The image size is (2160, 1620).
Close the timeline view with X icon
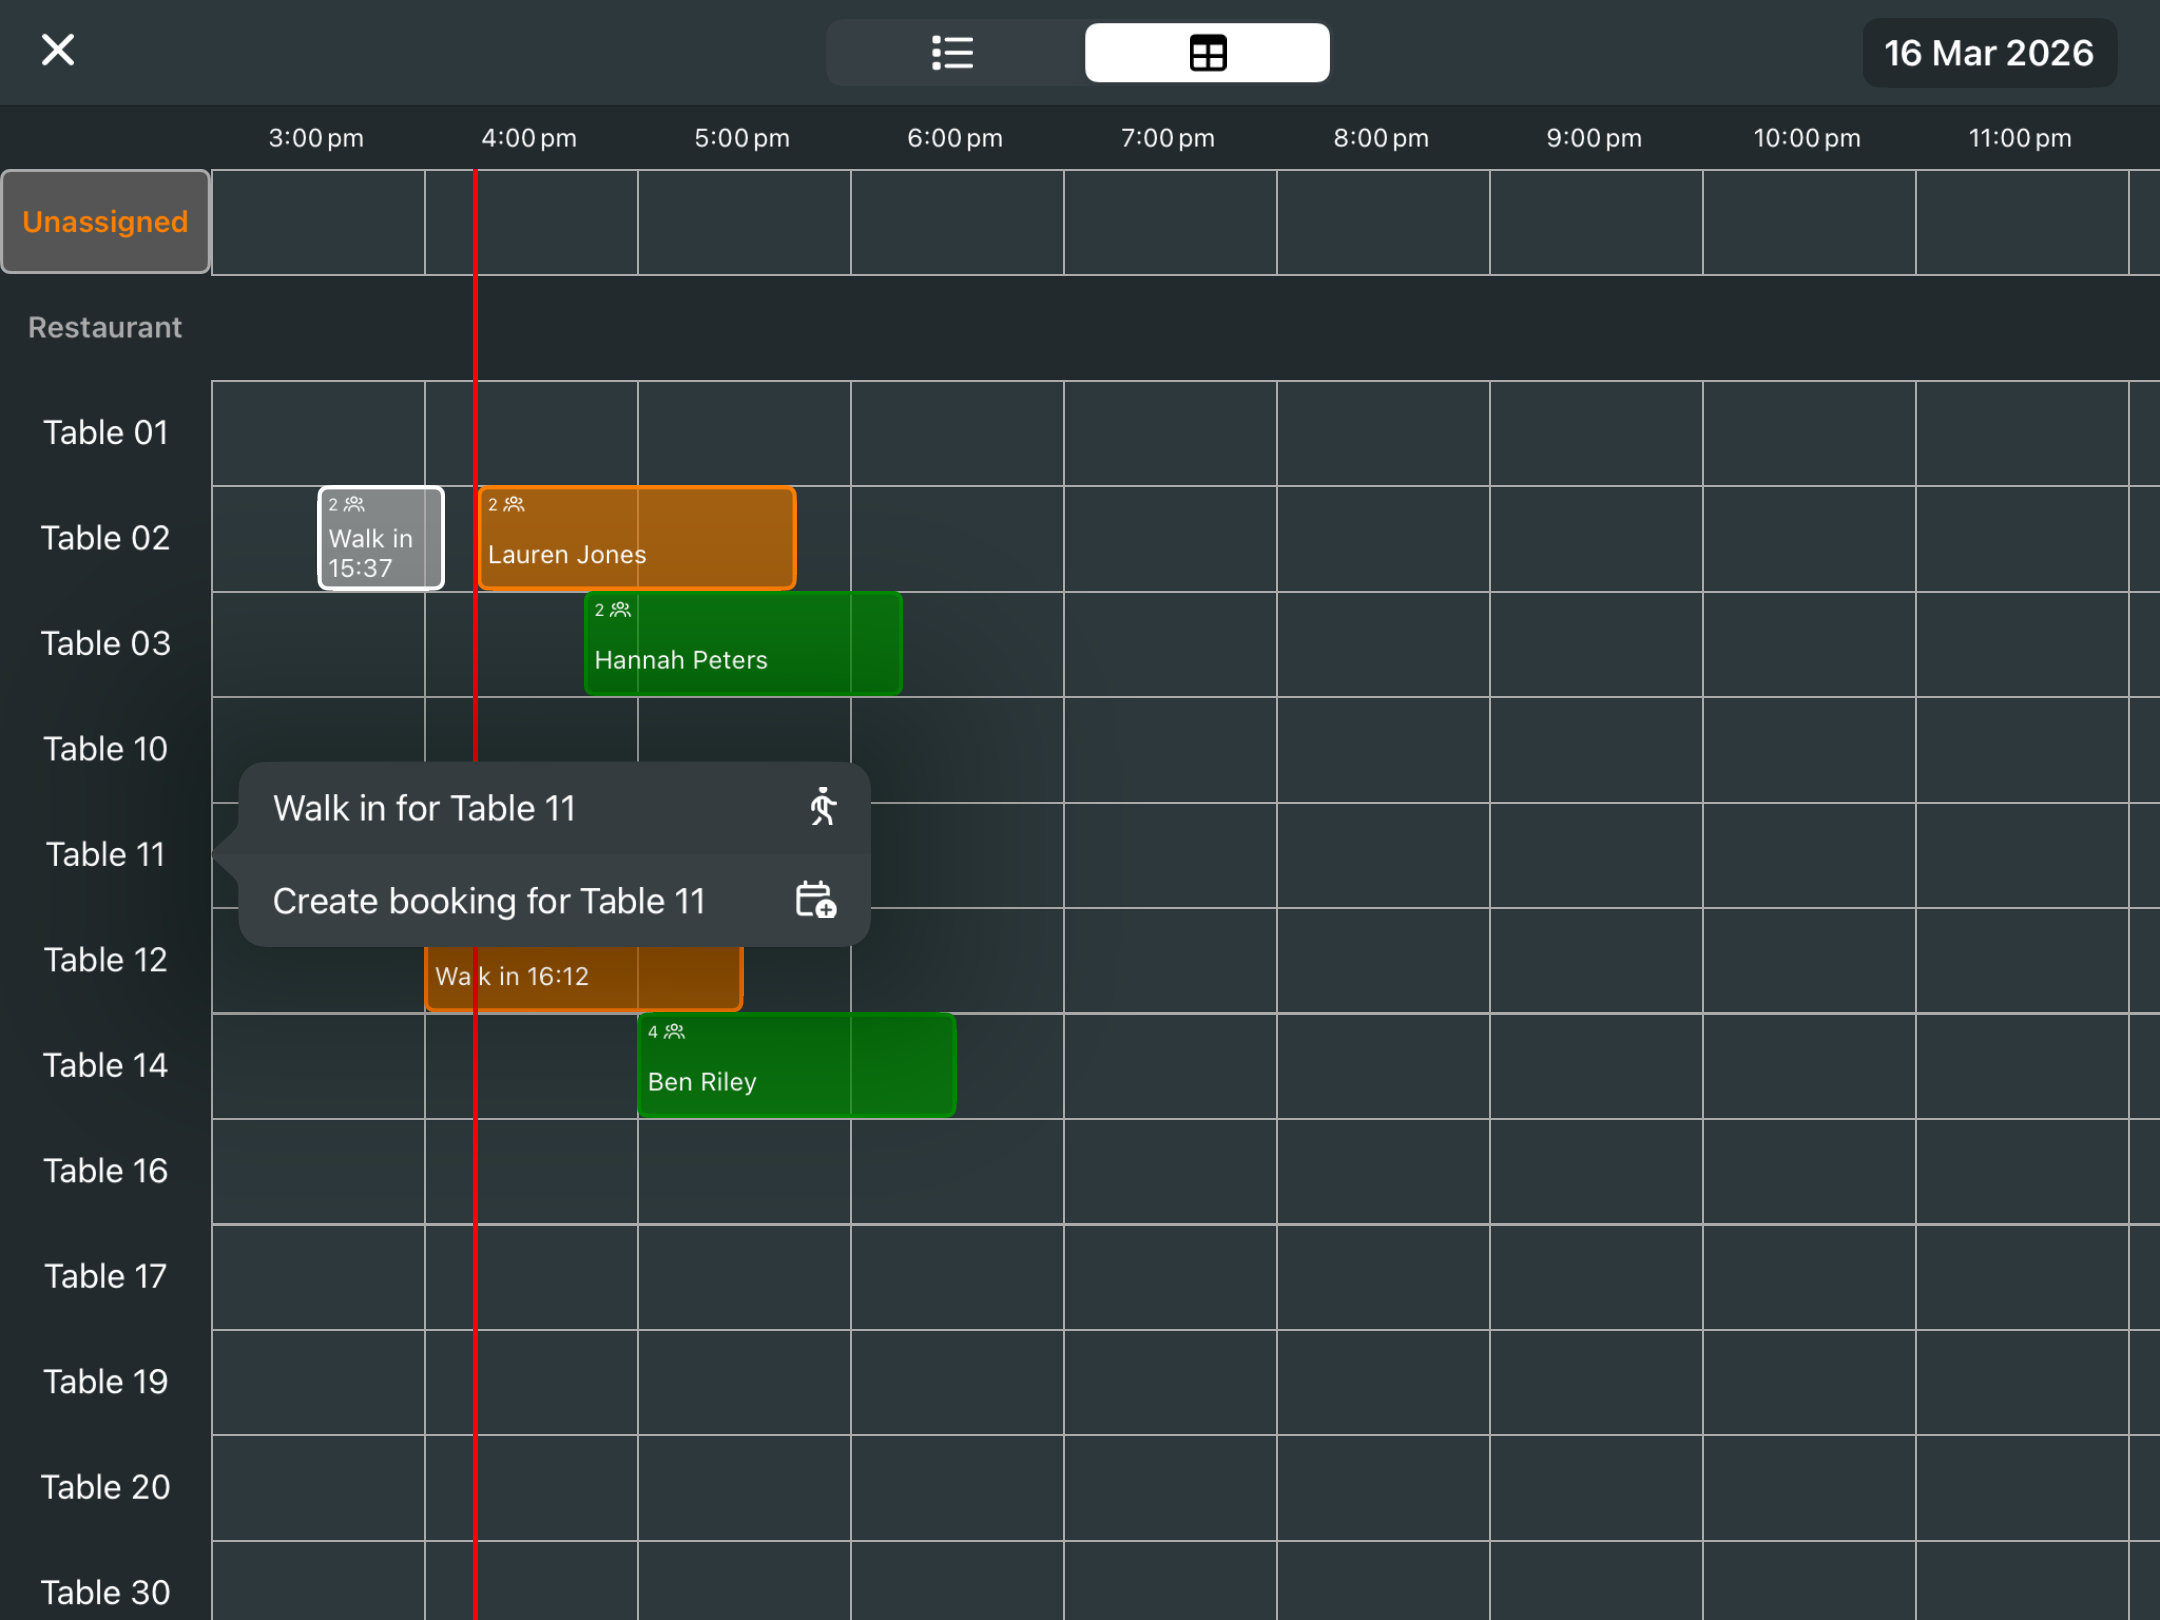[58, 50]
